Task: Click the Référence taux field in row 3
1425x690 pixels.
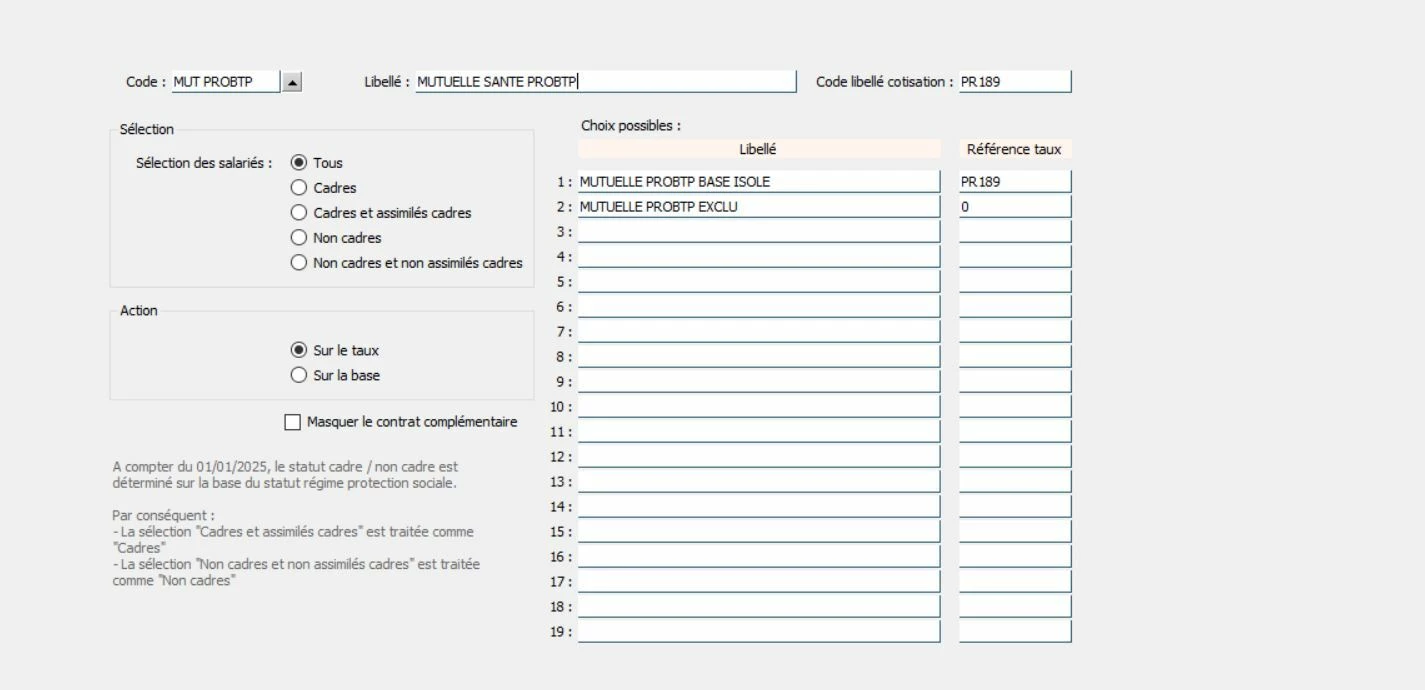Action: click(1014, 232)
